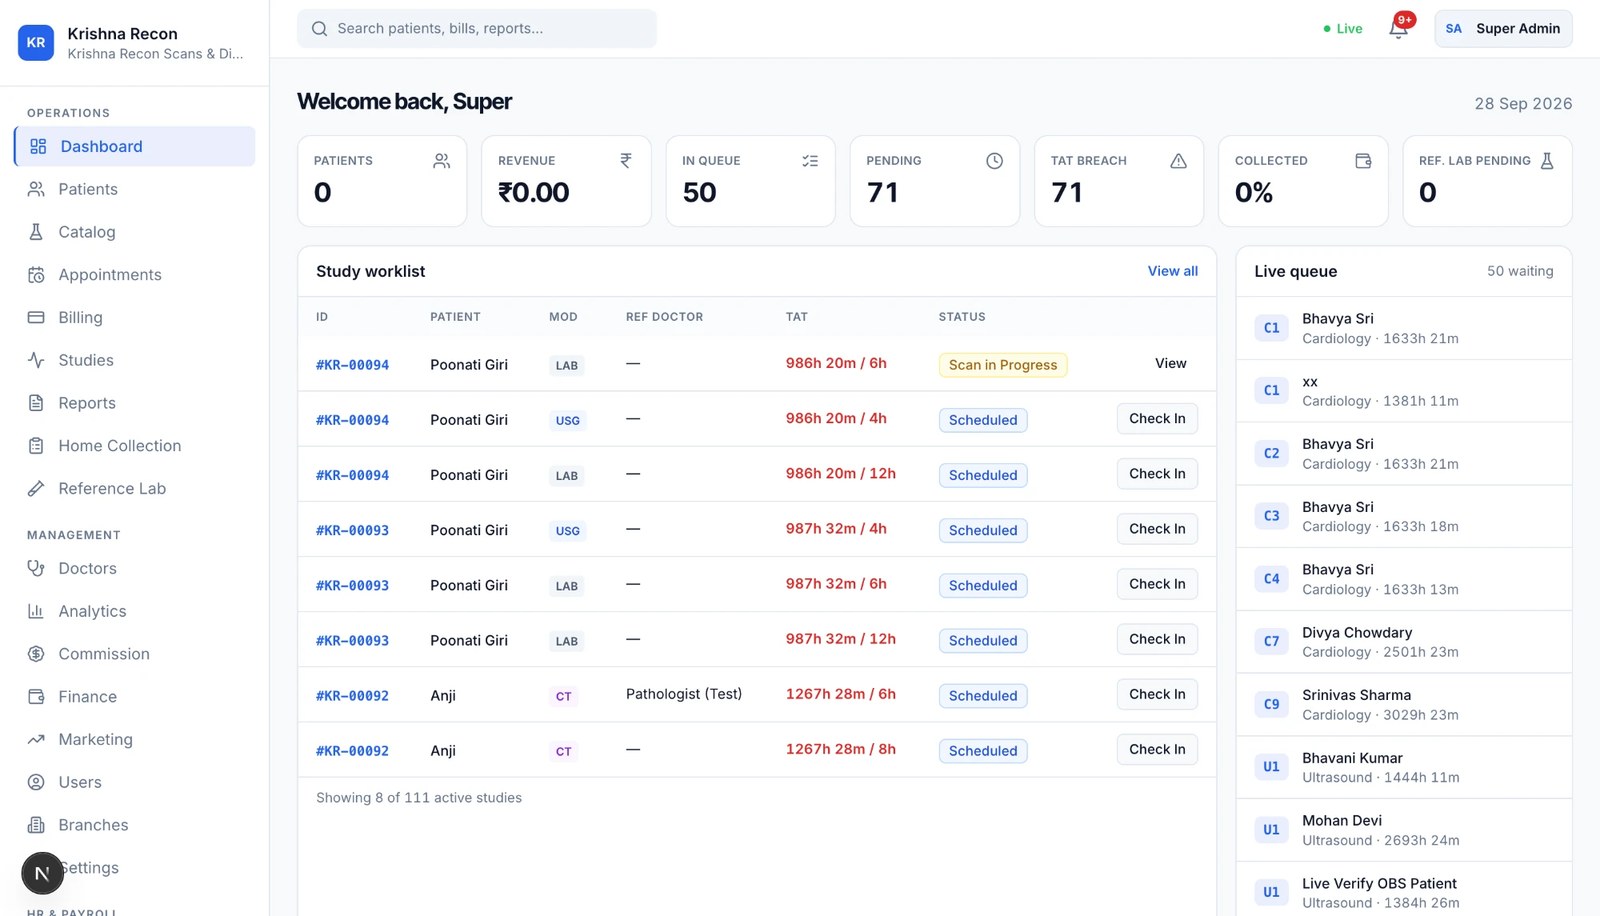The width and height of the screenshot is (1600, 916).
Task: Click the round N badge icon
Action: tap(42, 873)
